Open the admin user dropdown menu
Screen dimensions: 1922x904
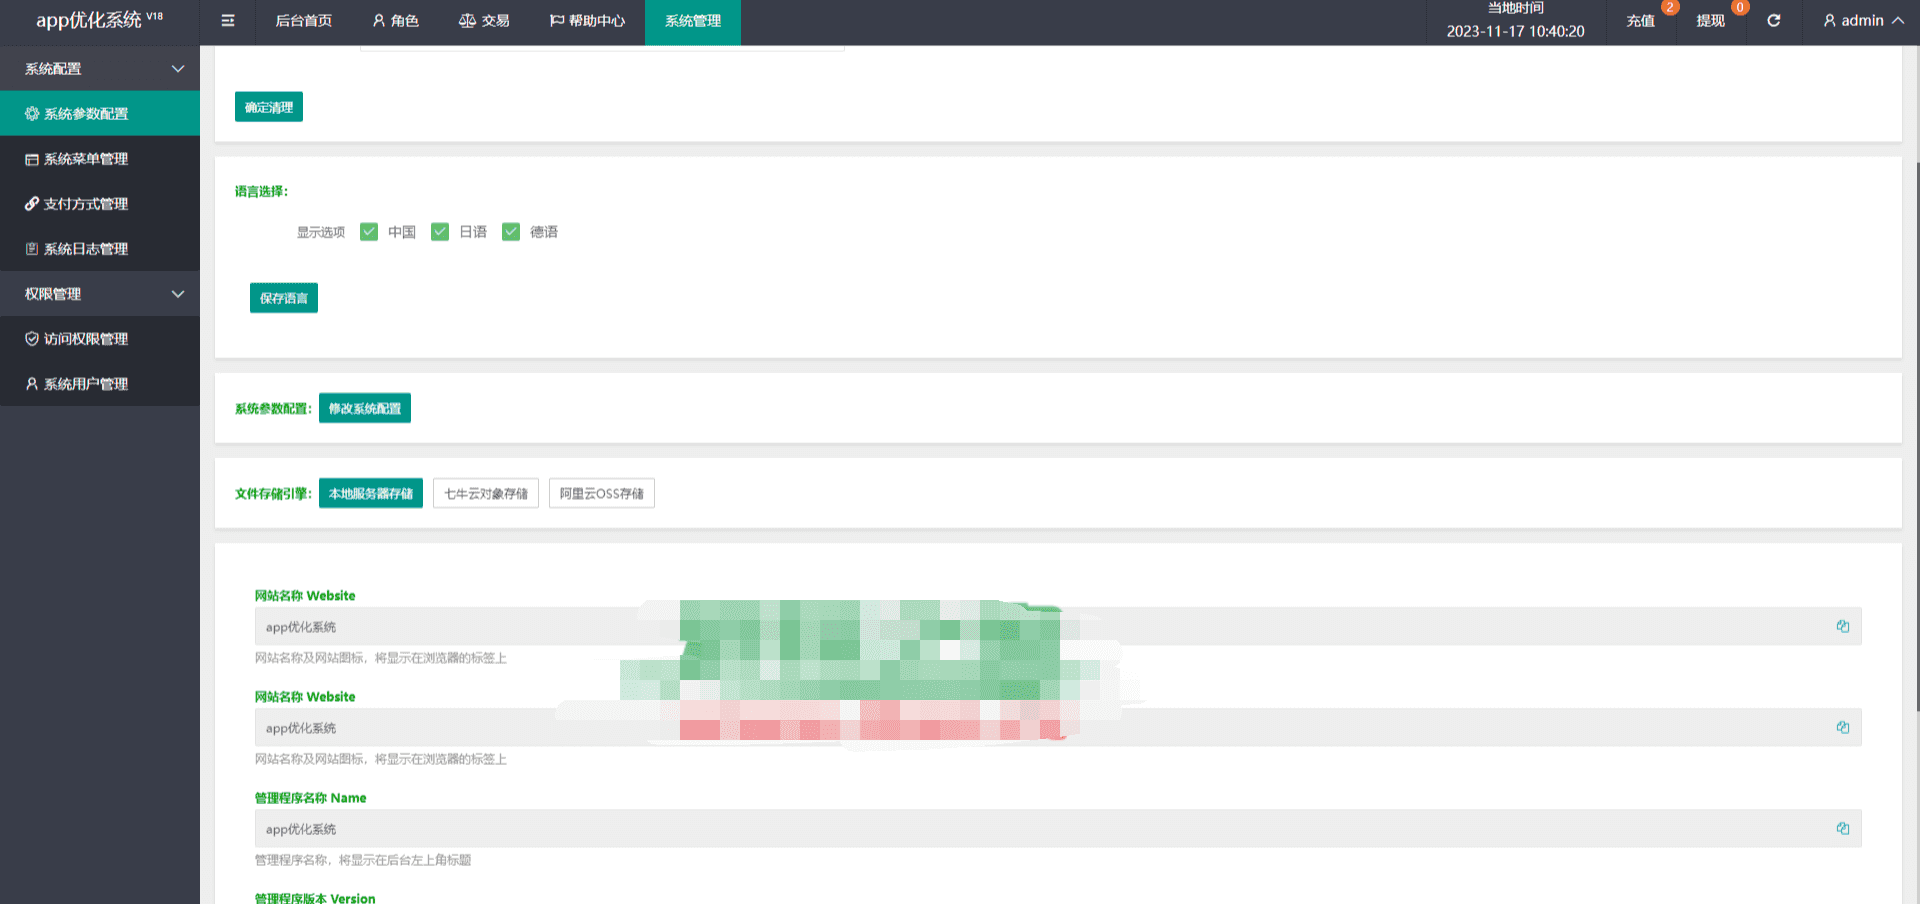point(1862,21)
